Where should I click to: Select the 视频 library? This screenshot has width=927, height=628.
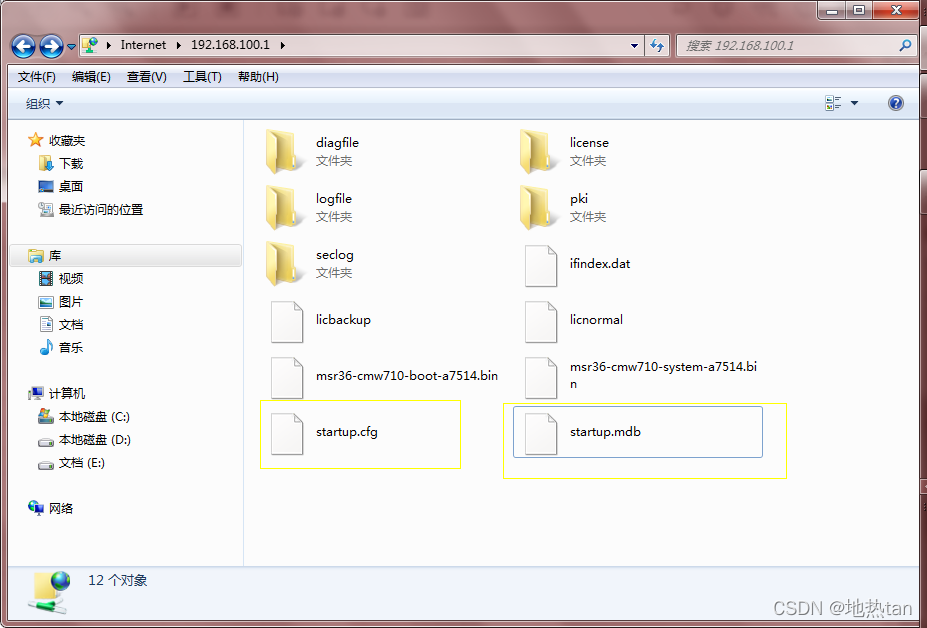tap(61, 279)
